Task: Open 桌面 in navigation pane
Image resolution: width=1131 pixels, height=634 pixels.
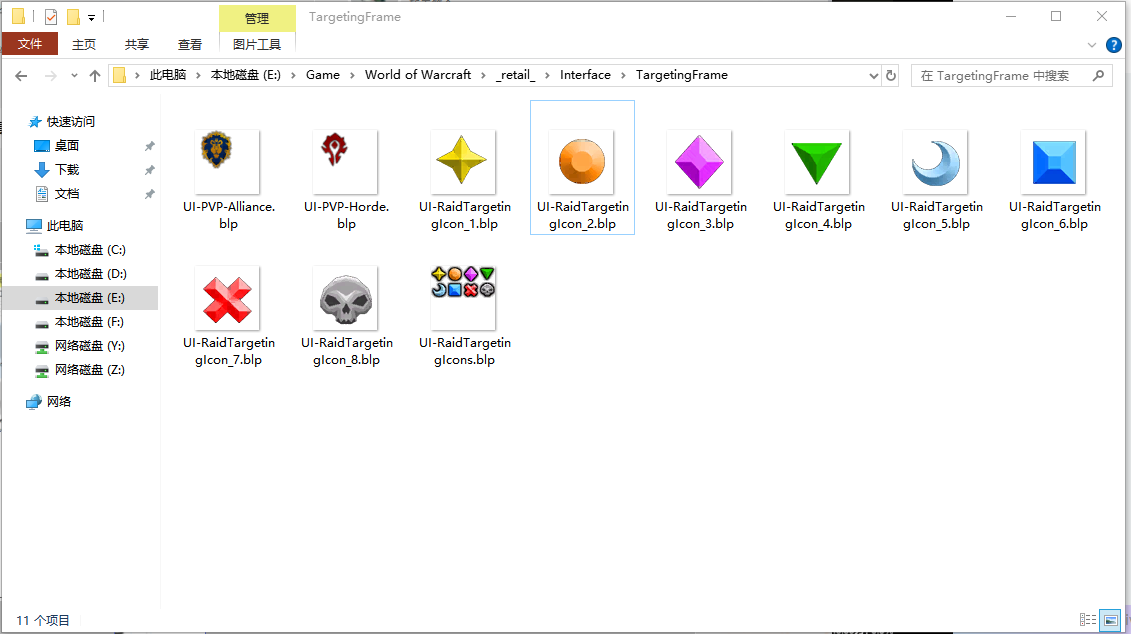Action: tap(66, 146)
